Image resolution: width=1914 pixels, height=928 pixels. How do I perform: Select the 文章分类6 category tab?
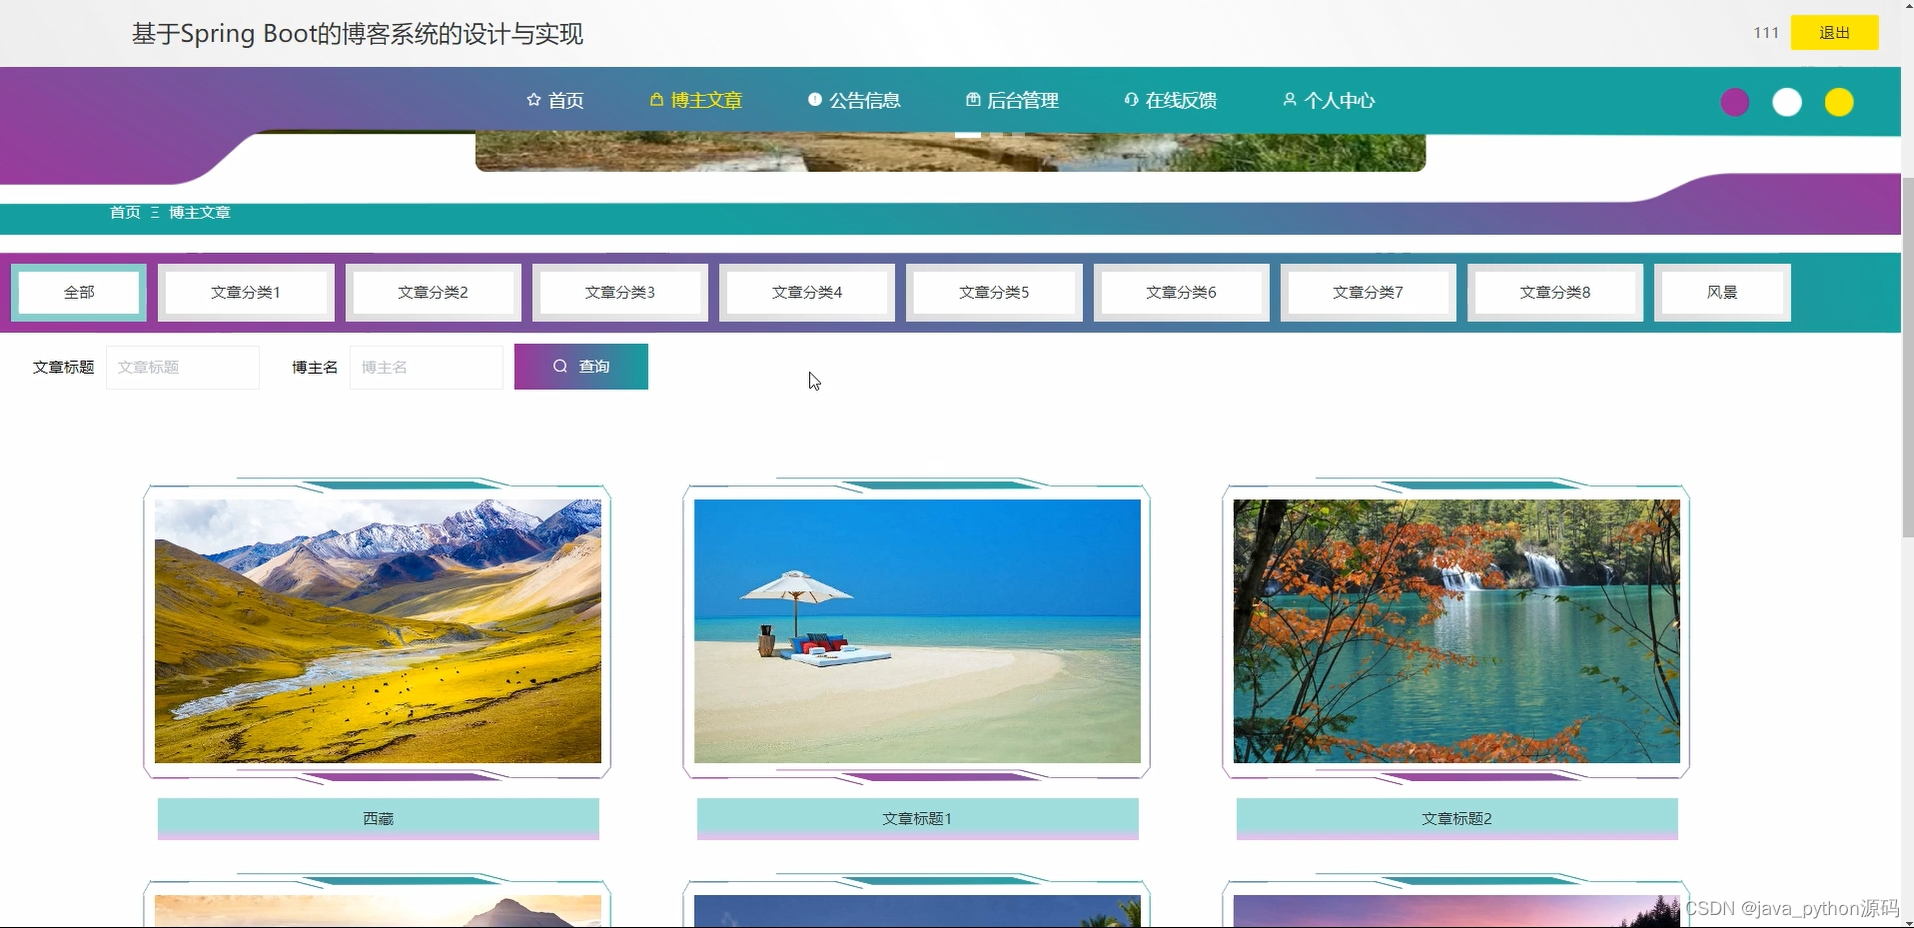1181,292
